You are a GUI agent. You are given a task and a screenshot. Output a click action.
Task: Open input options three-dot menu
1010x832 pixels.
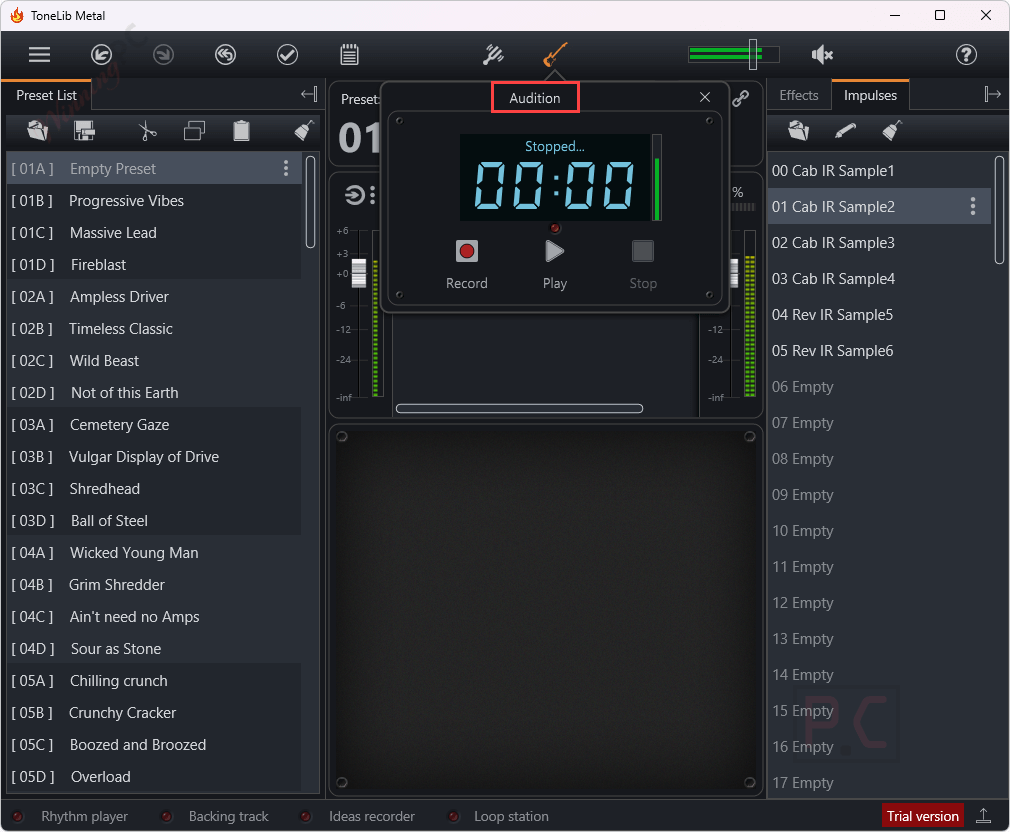[x=372, y=194]
